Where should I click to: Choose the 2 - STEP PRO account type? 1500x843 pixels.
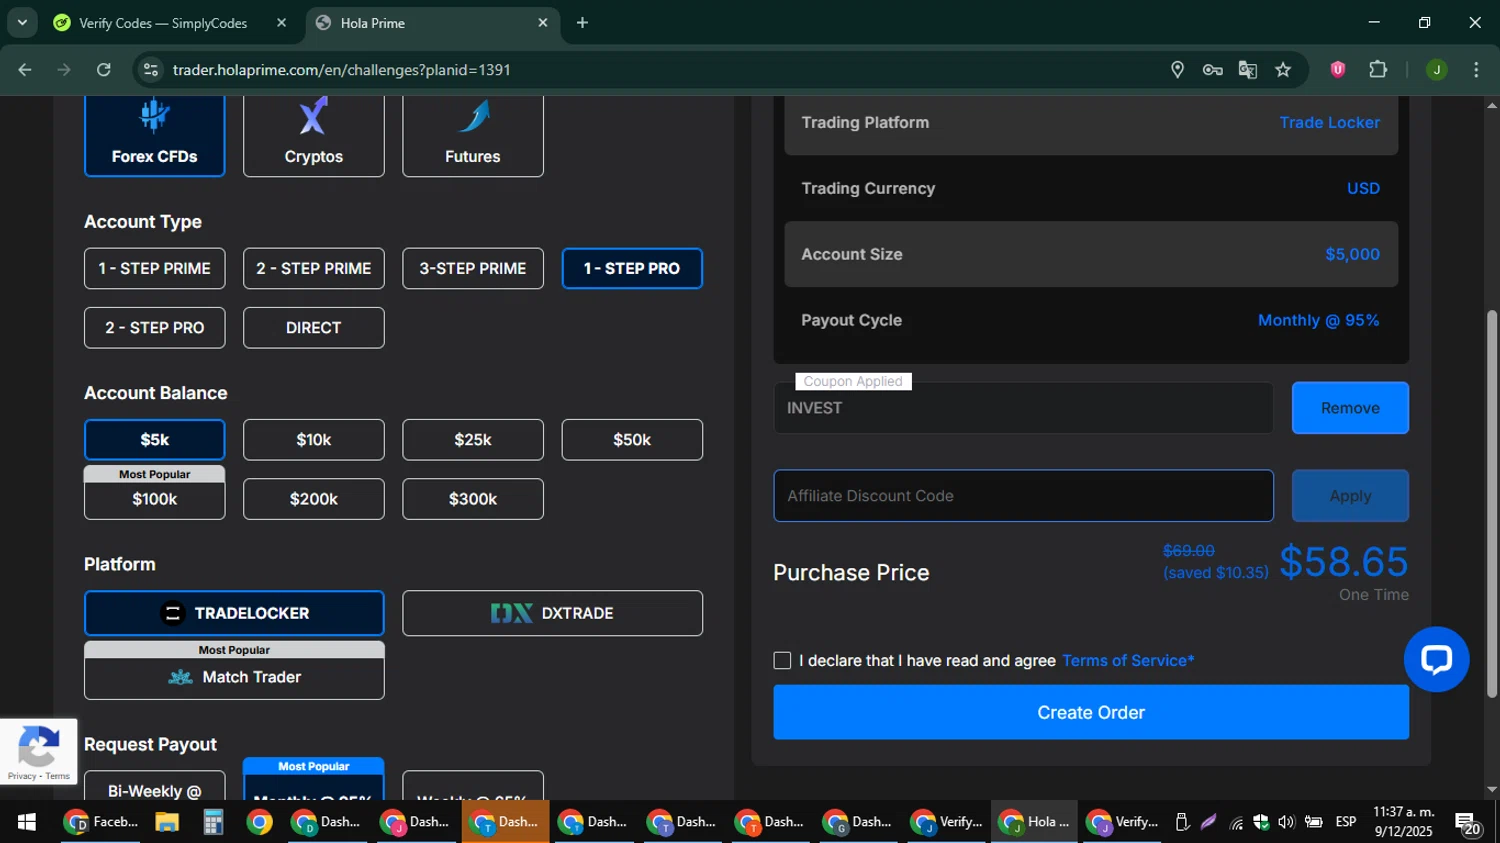coord(155,328)
